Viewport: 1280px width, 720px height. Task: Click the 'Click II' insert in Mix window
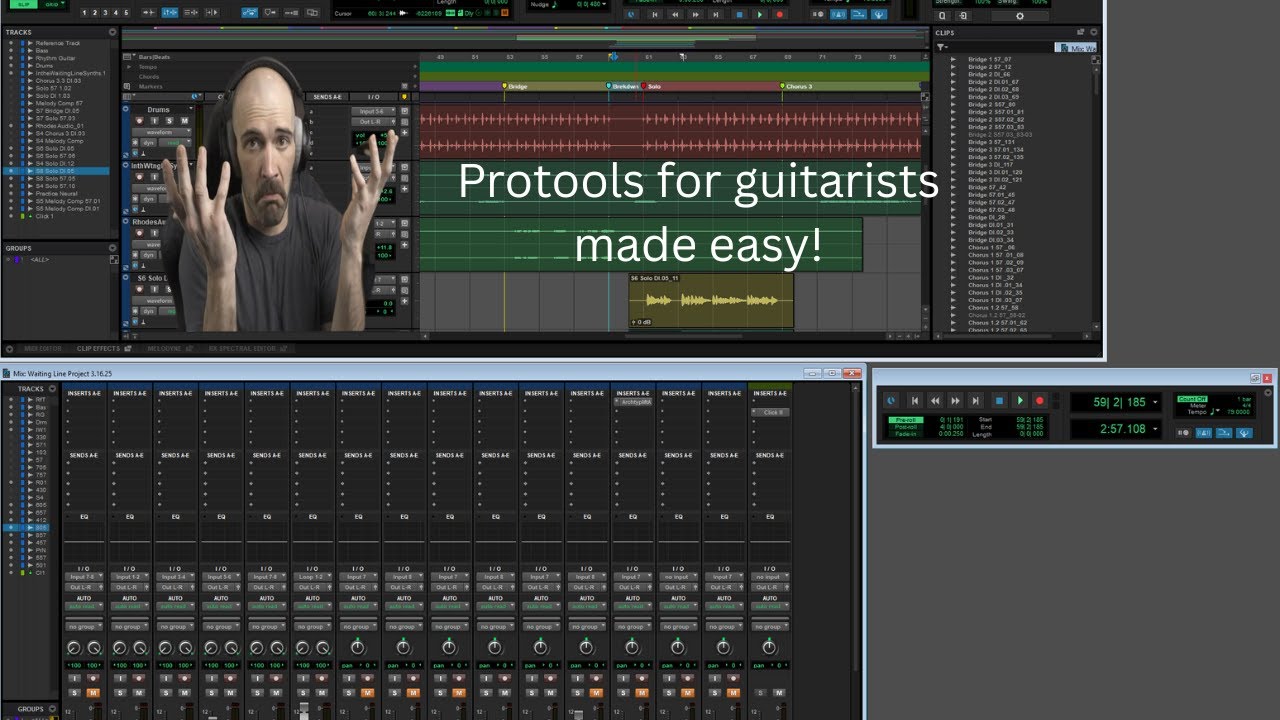(x=770, y=412)
